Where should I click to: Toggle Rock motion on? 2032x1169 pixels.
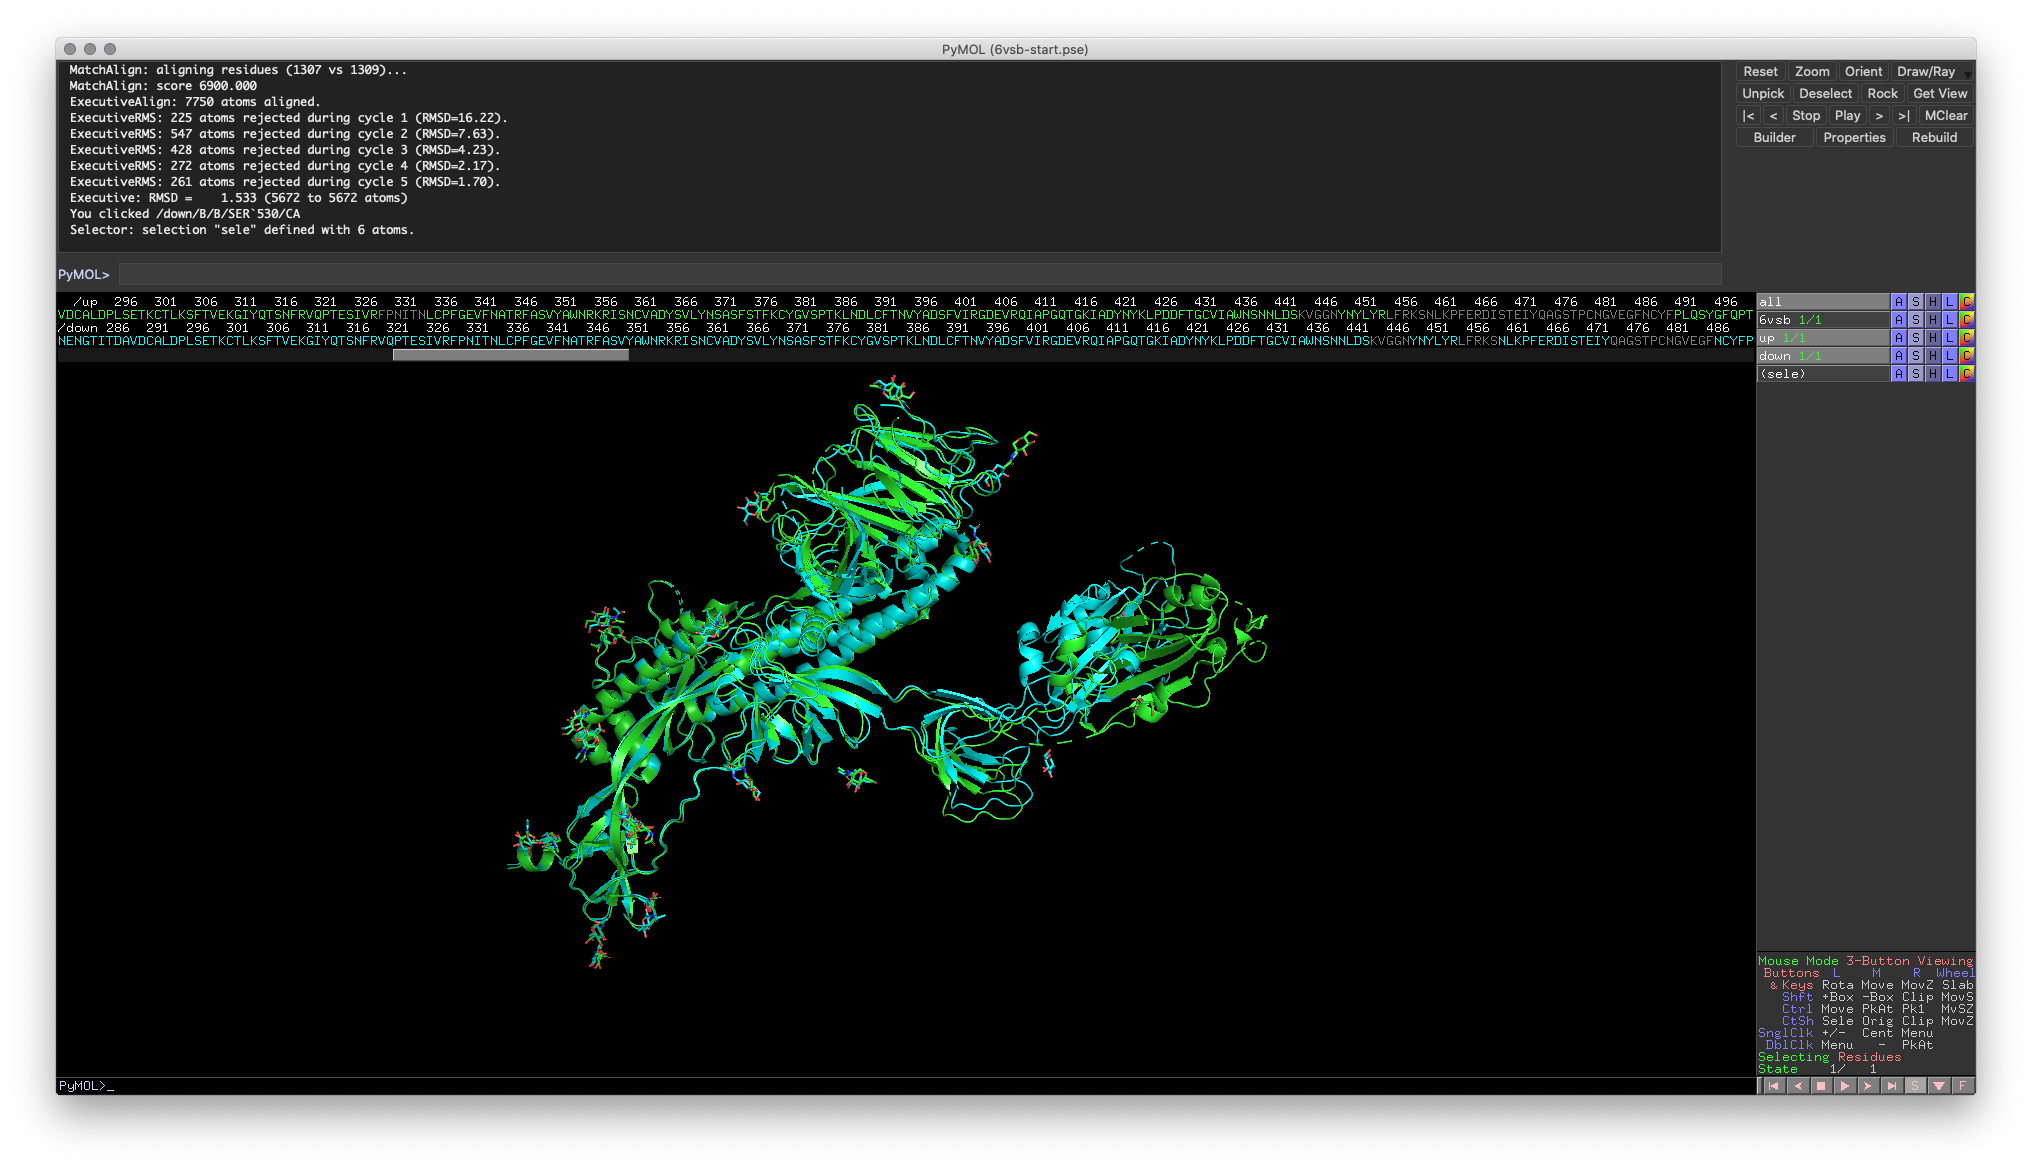(1882, 94)
